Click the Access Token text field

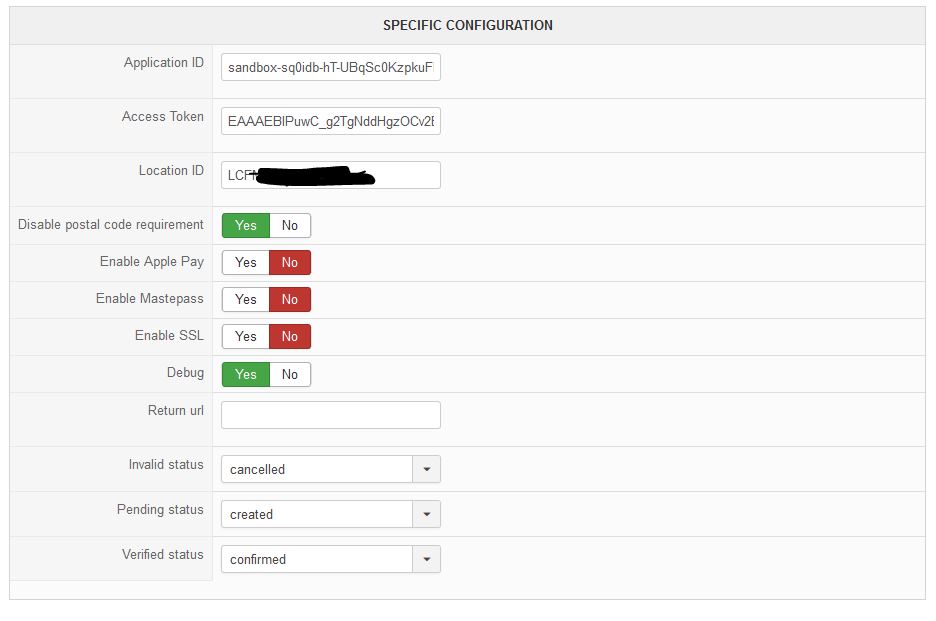coord(330,122)
